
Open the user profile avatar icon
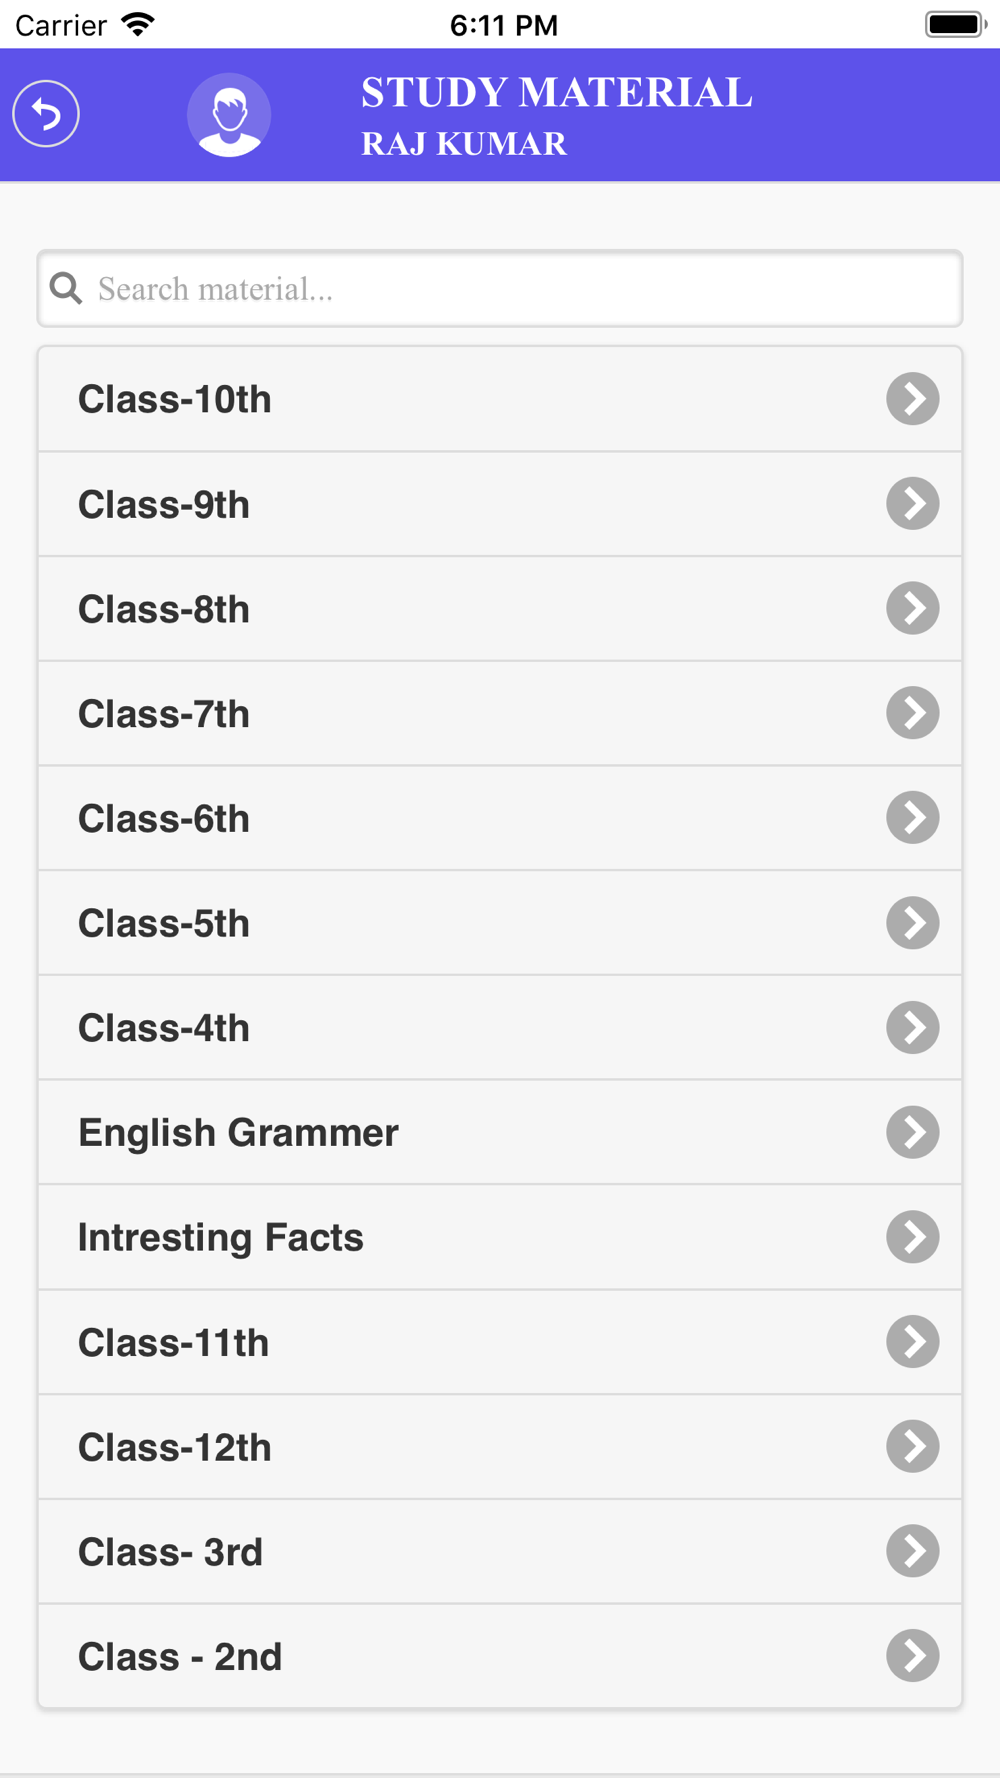(x=229, y=115)
